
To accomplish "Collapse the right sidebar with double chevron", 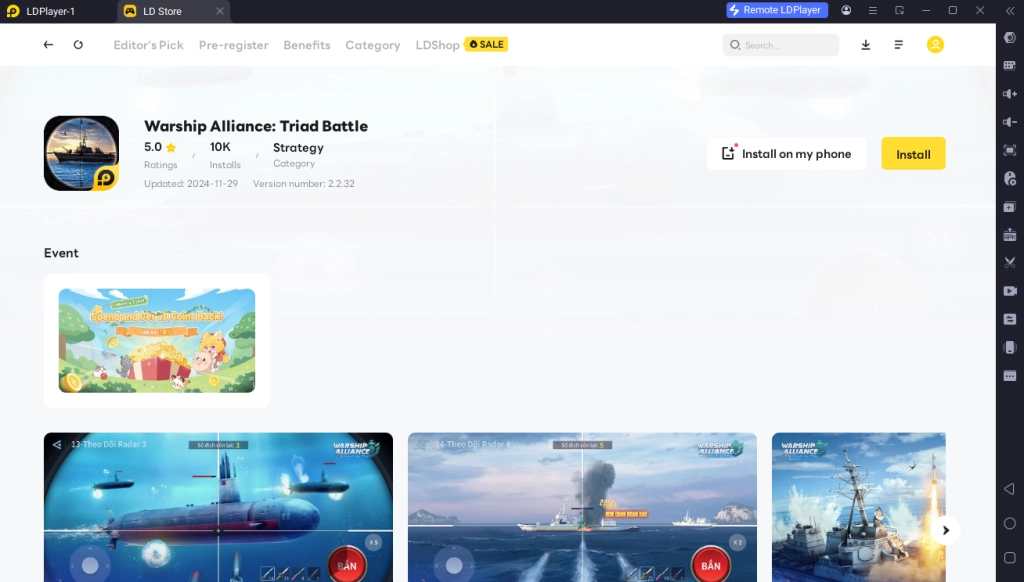I will click(1010, 12).
